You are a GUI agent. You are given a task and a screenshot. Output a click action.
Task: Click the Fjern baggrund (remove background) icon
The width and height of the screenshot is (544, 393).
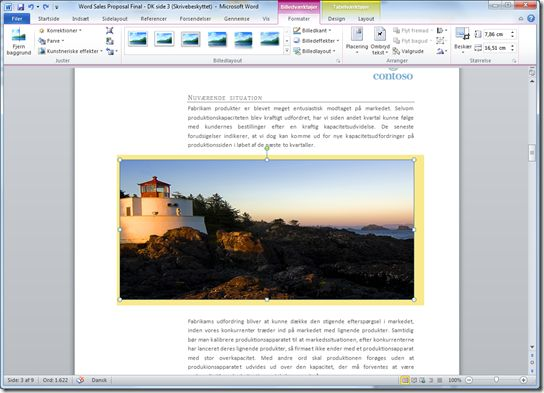18,42
